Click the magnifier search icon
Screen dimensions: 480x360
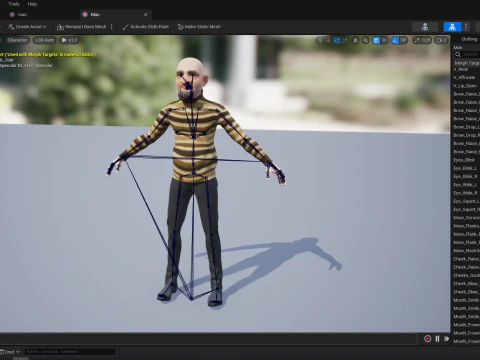click(458, 54)
